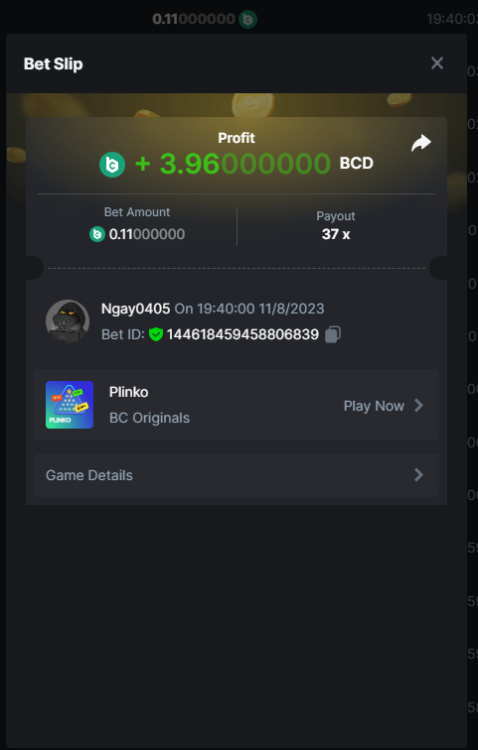Open the Plinko game thumbnail
Image resolution: width=478 pixels, height=750 pixels.
[x=69, y=405]
